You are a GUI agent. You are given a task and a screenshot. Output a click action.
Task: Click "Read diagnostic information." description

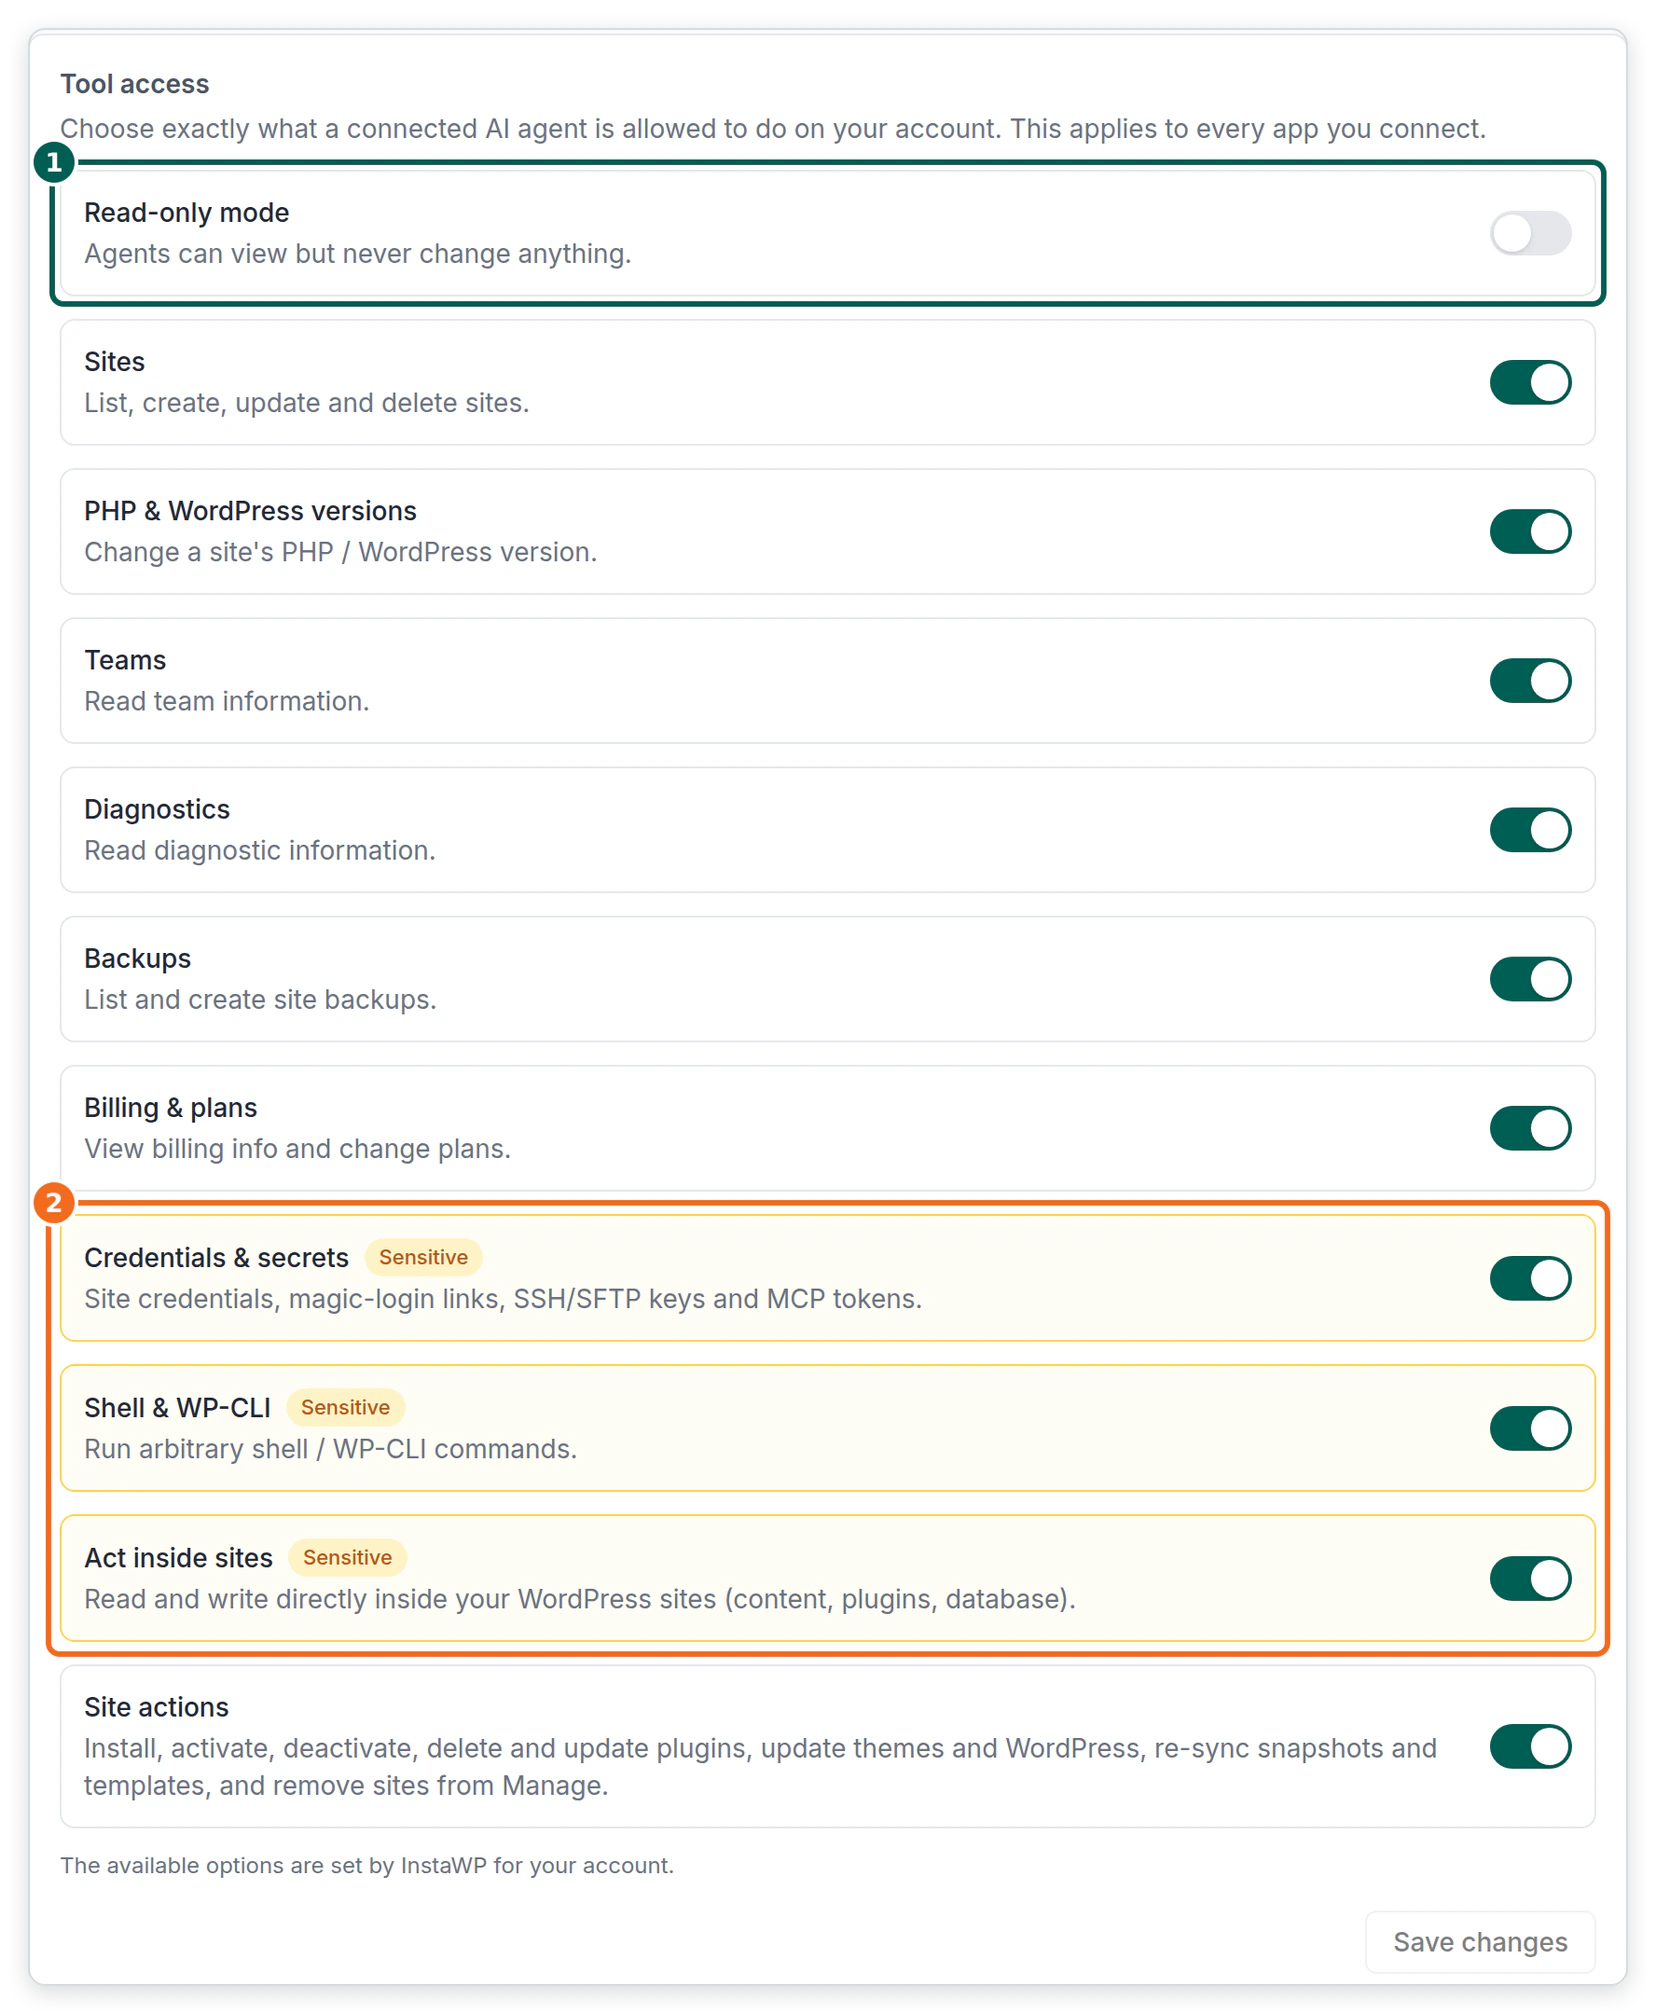(x=259, y=850)
